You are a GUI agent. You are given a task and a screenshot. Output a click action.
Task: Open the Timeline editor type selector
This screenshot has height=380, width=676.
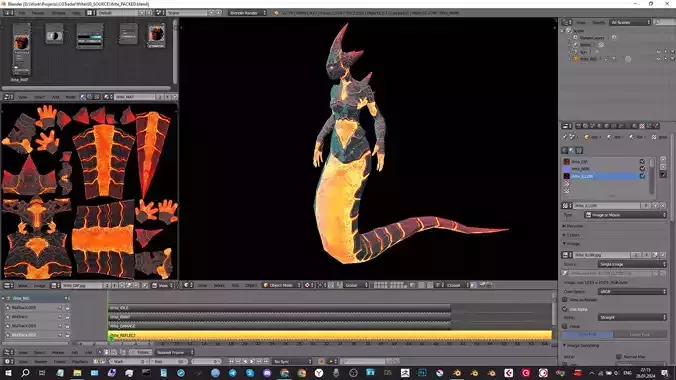click(8, 361)
